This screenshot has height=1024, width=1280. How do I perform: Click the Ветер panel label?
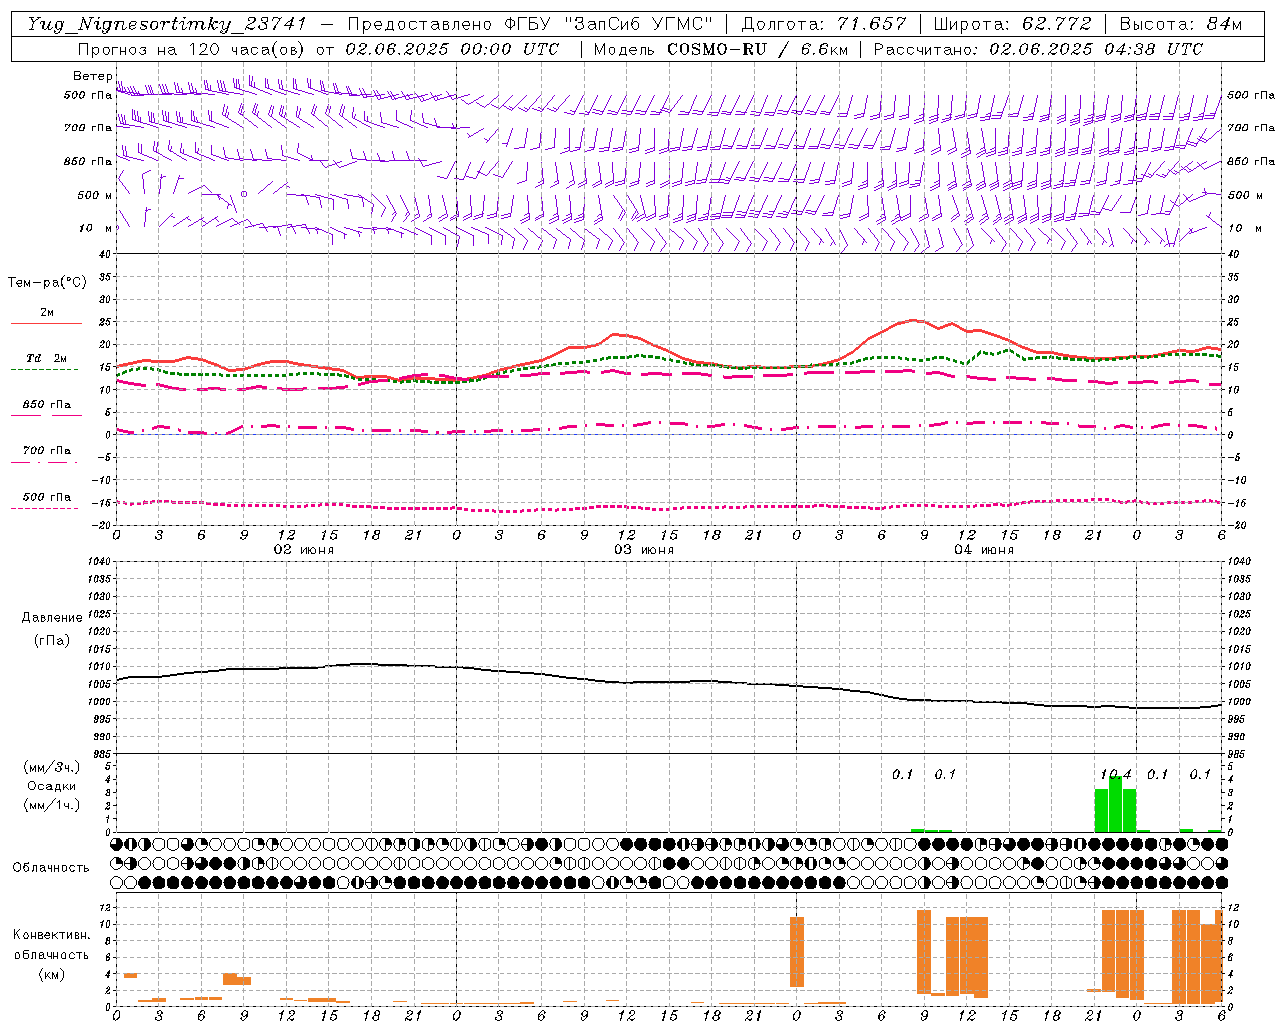[x=92, y=76]
